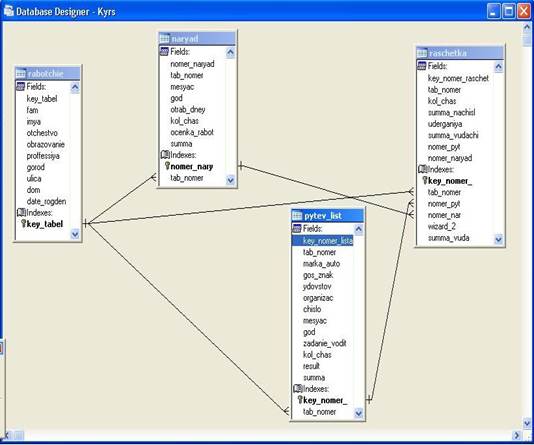
Task: Select the bold key_tabel index entry
Action: pyautogui.click(x=45, y=224)
